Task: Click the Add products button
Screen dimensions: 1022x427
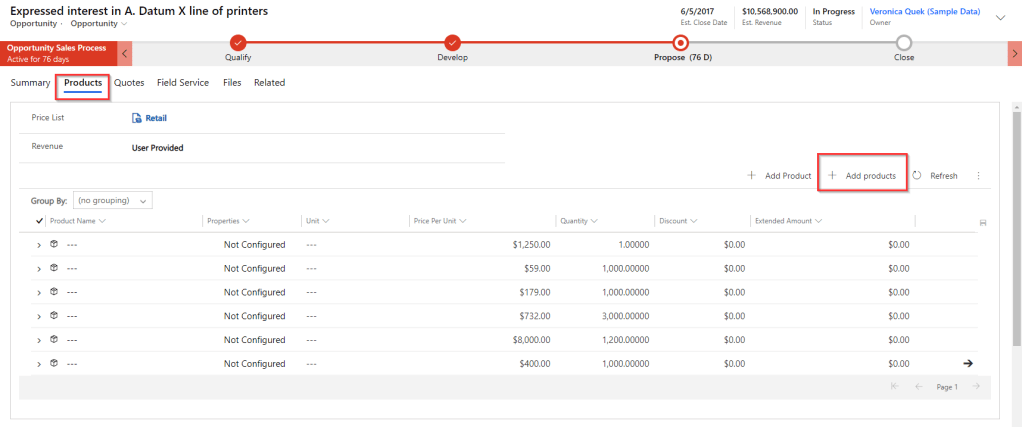Action: [x=862, y=176]
